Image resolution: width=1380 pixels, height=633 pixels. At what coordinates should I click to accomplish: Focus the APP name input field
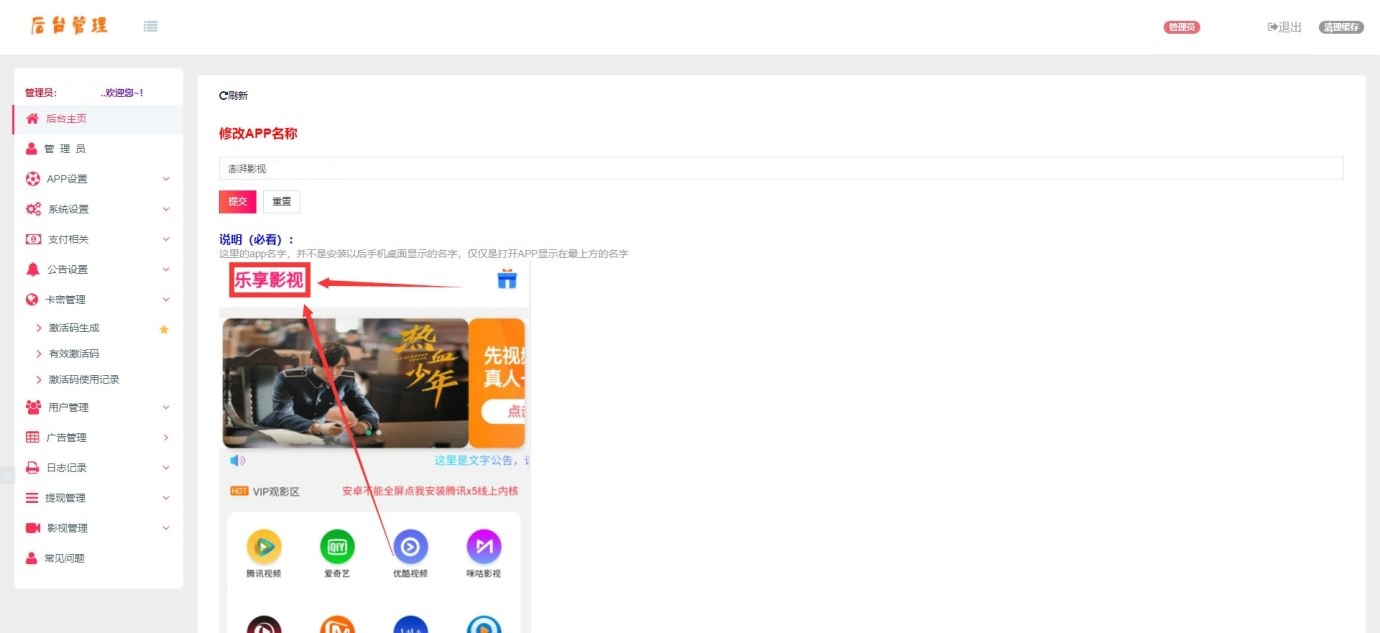(781, 169)
